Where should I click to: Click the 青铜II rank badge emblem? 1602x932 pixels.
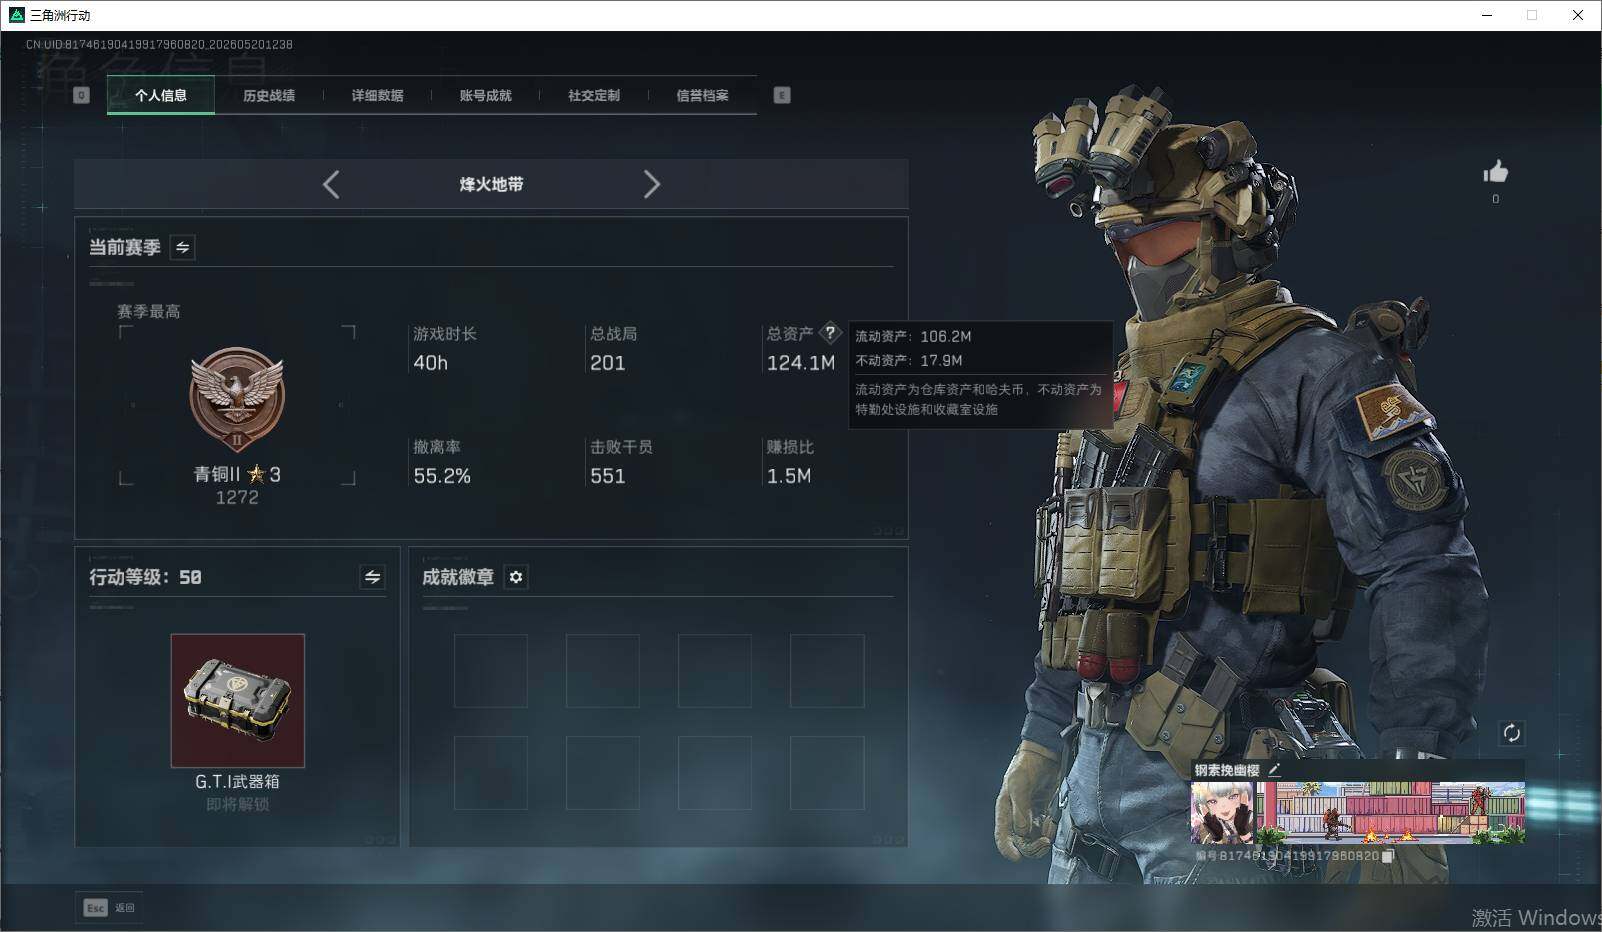tap(237, 400)
